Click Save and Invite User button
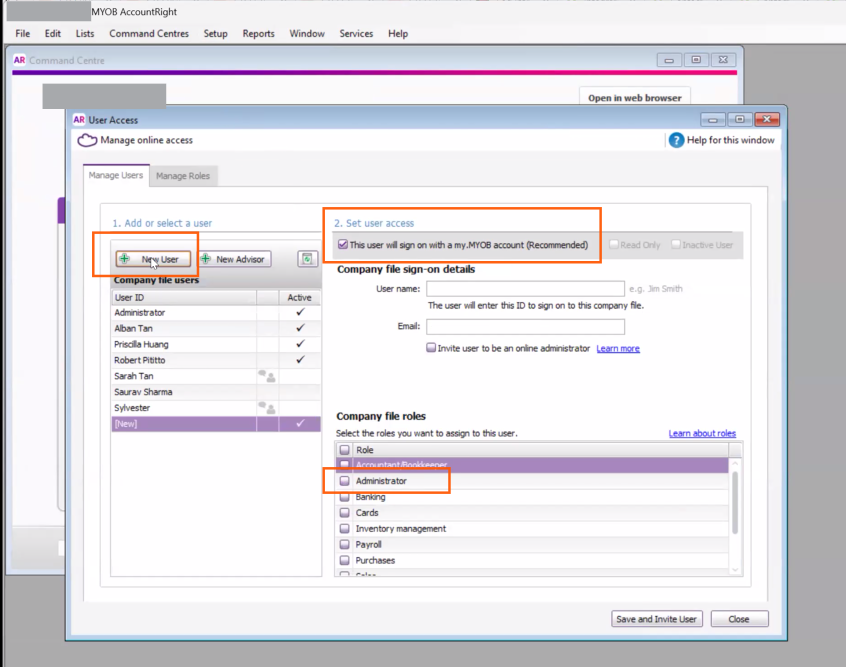This screenshot has height=667, width=846. pyautogui.click(x=657, y=619)
